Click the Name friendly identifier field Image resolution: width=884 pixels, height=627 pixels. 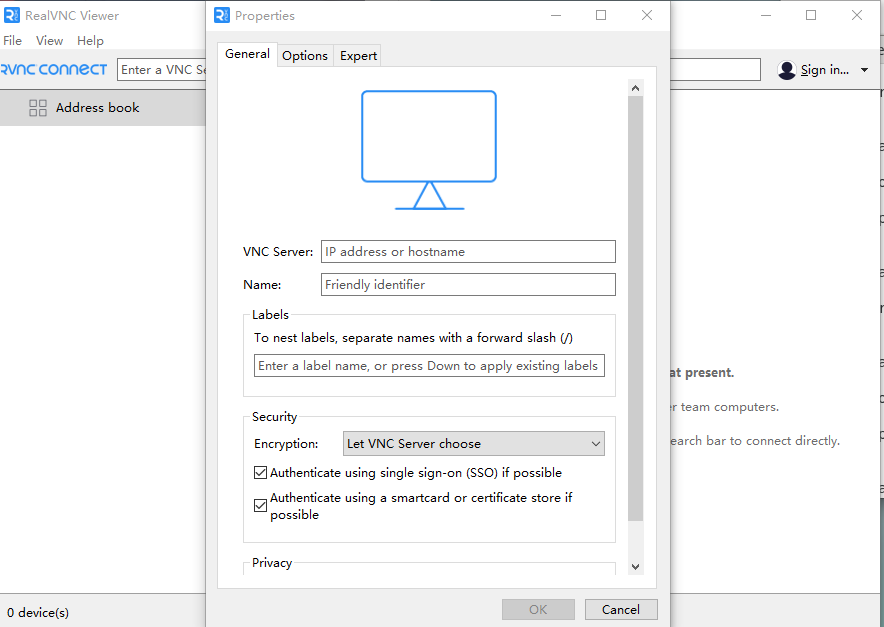coord(468,285)
